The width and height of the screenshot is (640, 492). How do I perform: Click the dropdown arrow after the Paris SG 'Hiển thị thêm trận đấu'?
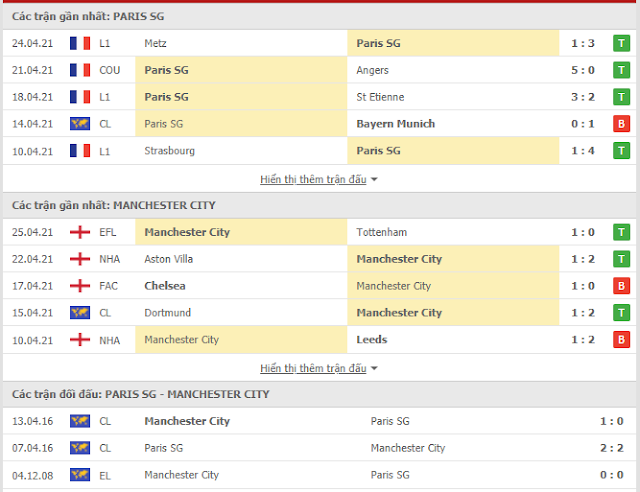pyautogui.click(x=374, y=180)
